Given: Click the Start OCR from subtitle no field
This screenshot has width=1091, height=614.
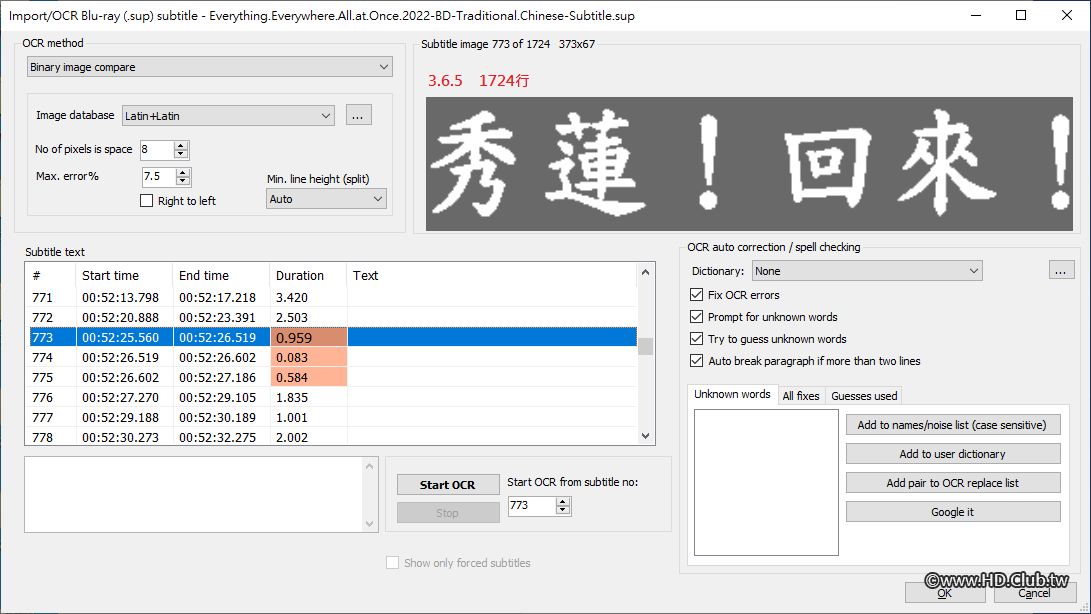Looking at the screenshot, I should pyautogui.click(x=532, y=505).
